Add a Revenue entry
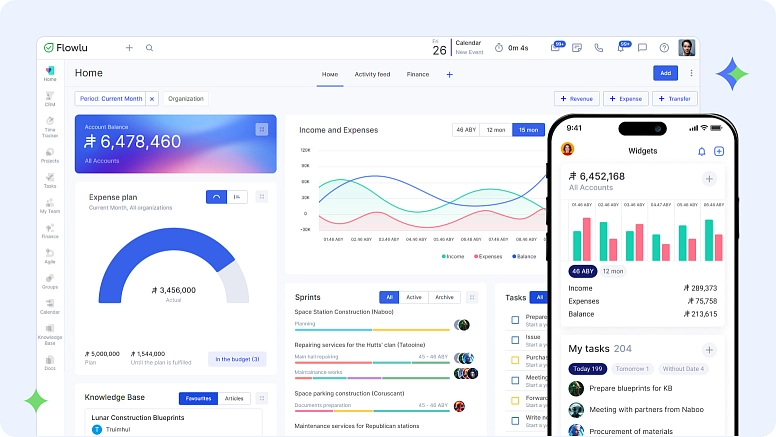The height and width of the screenshot is (437, 776). 577,98
